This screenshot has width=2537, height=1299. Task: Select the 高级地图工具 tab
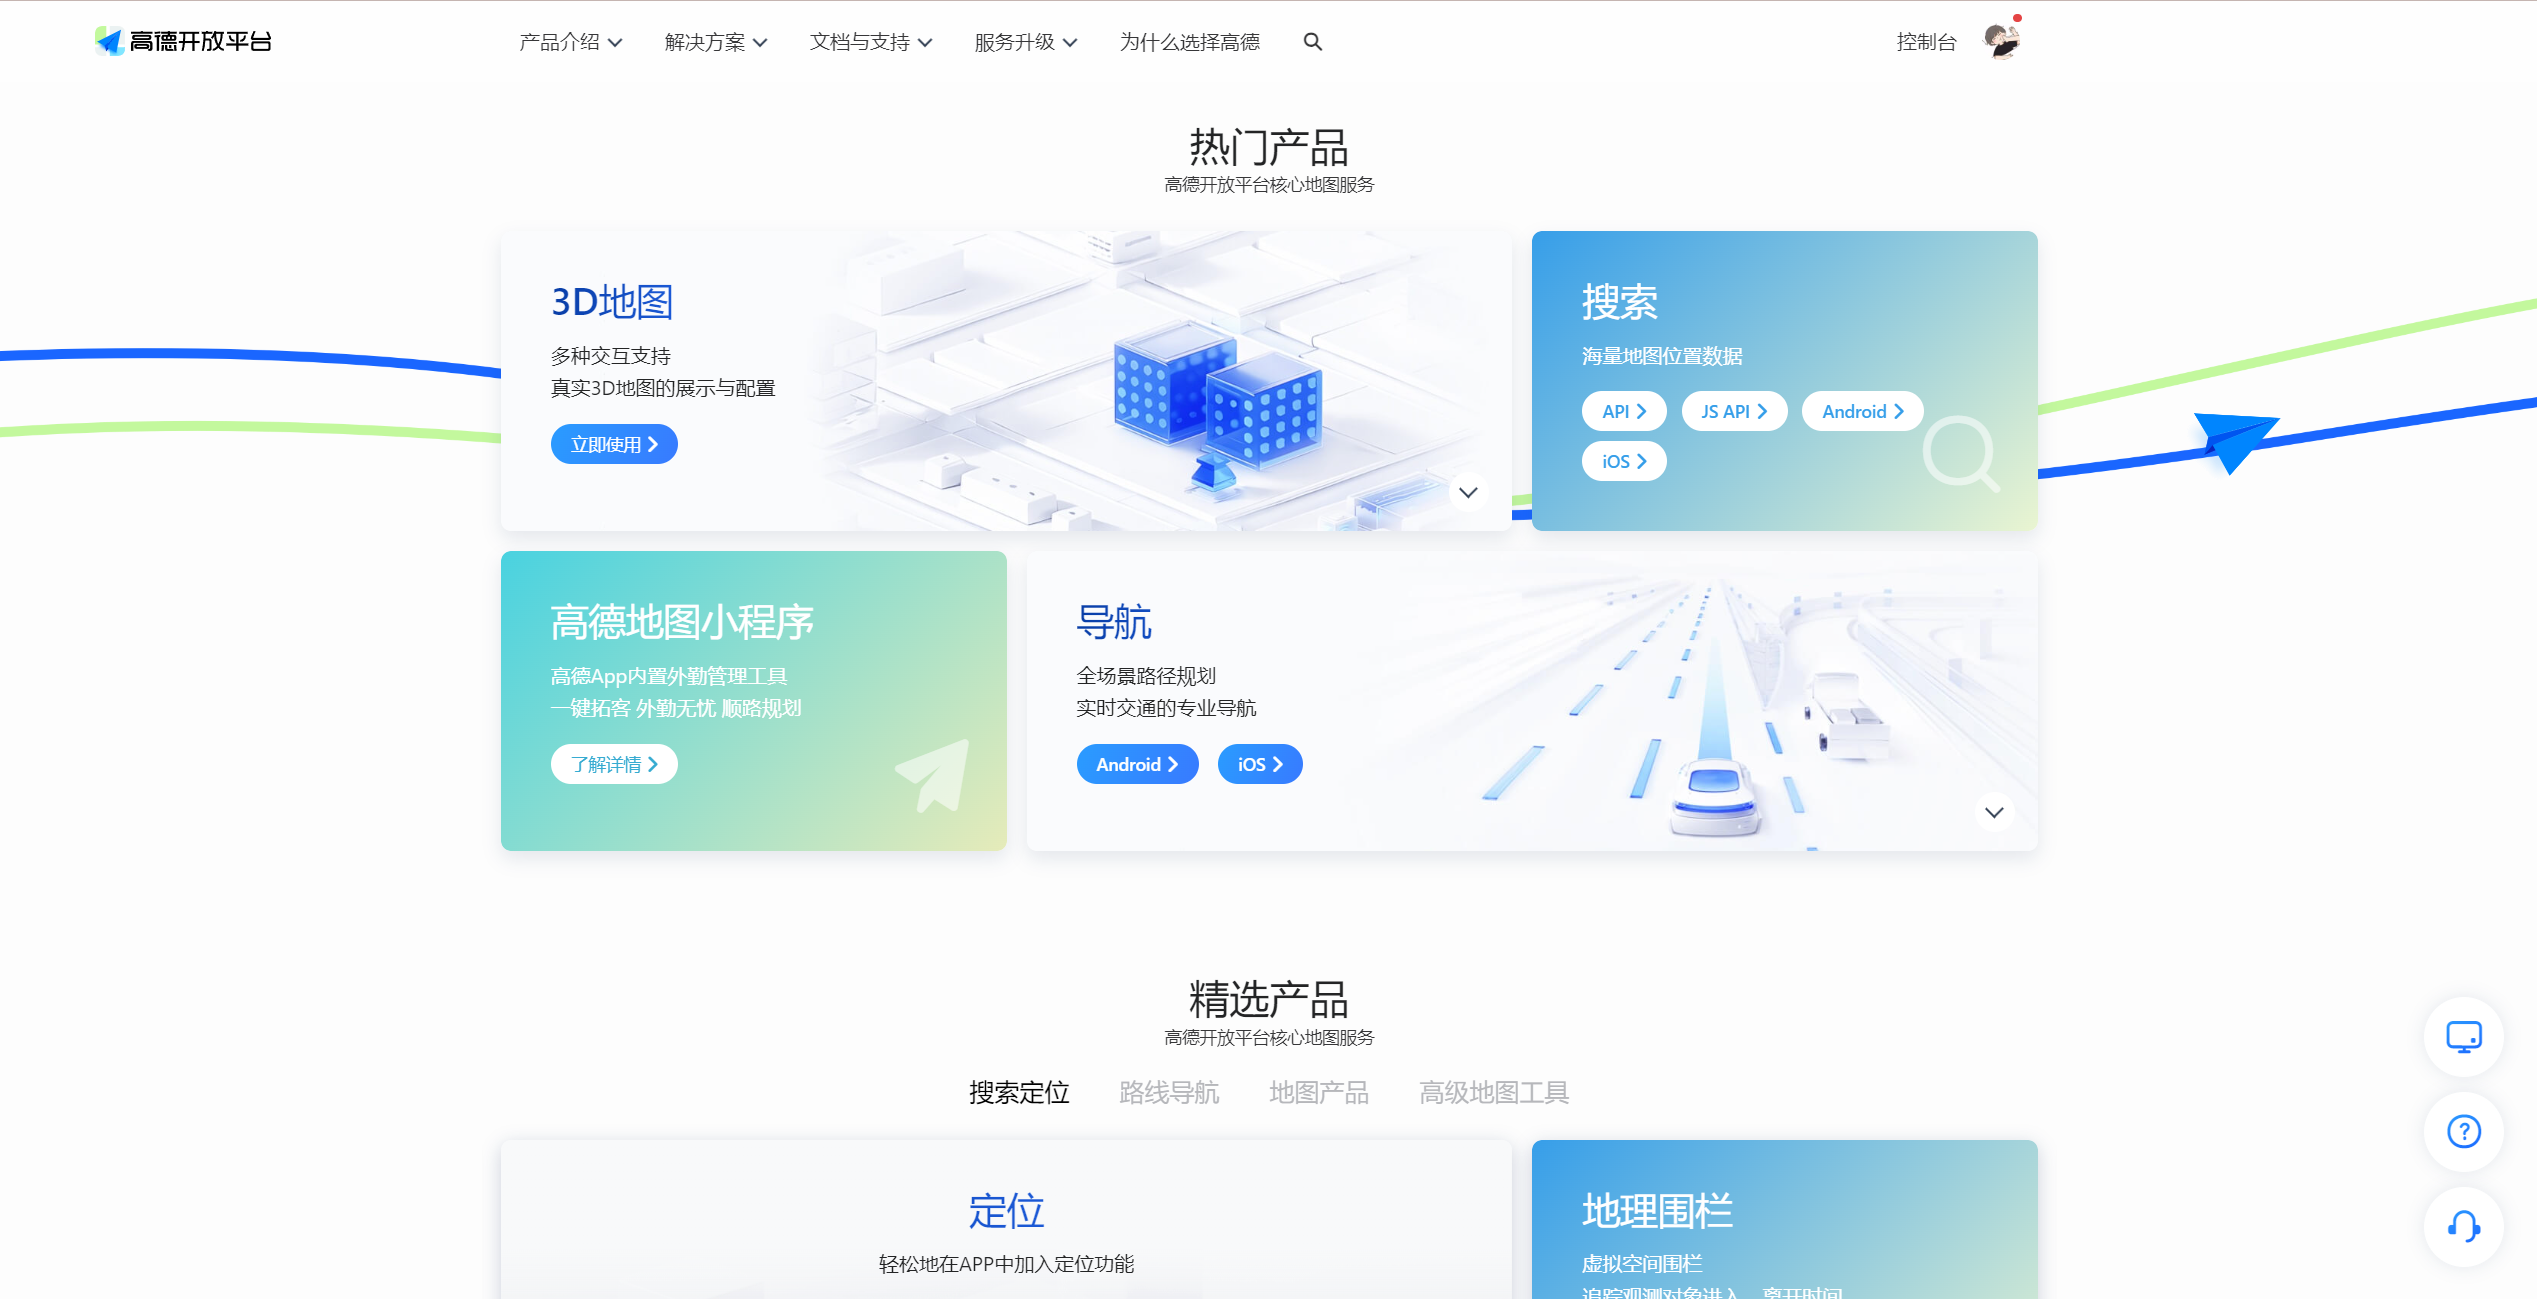[x=1492, y=1090]
